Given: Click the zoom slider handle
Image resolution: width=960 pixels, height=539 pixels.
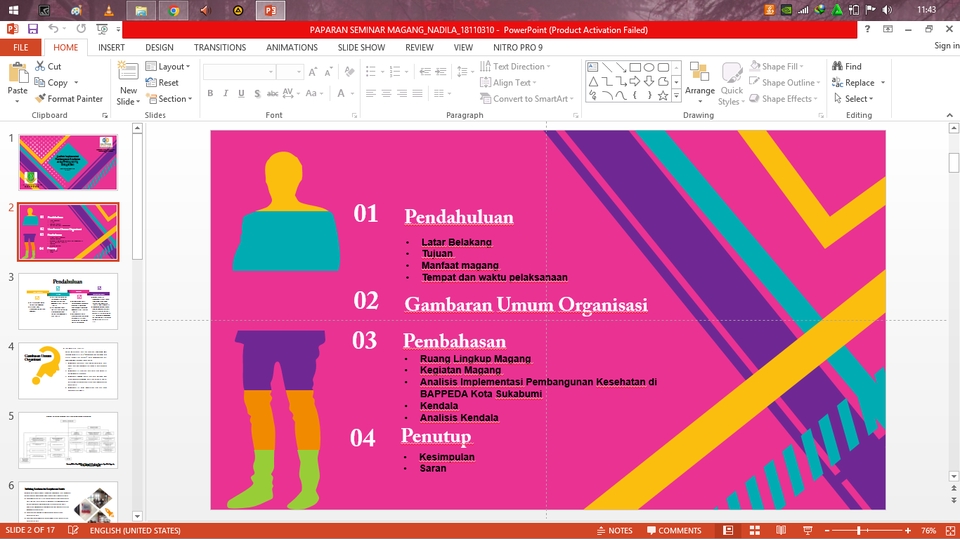Looking at the screenshot, I should 859,530.
